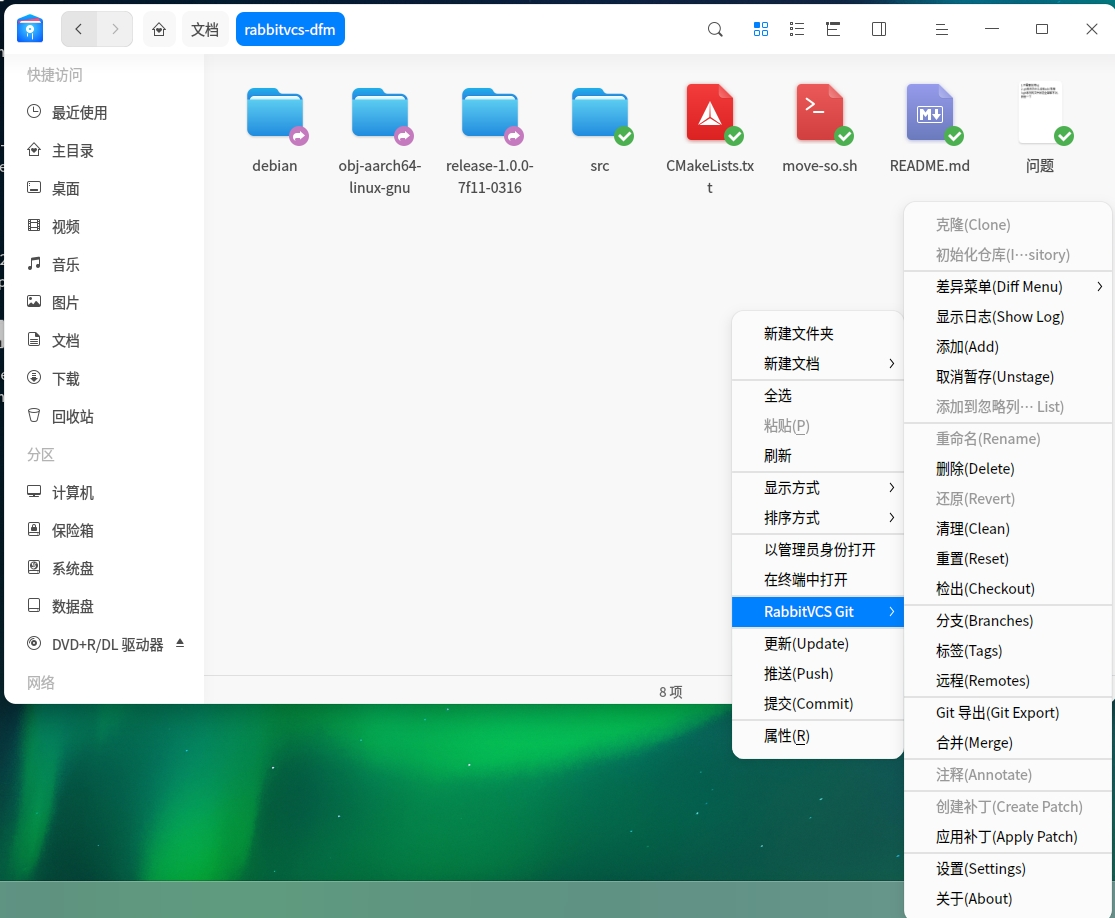Choose 取消暂存(Unstage)

[x=1008, y=376]
